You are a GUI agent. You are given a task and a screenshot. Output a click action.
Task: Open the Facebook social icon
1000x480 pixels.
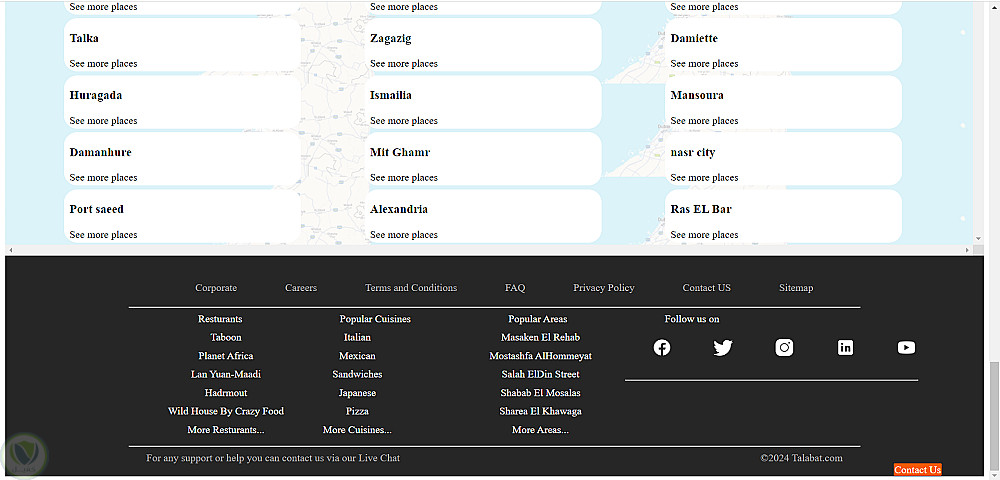[x=662, y=348]
